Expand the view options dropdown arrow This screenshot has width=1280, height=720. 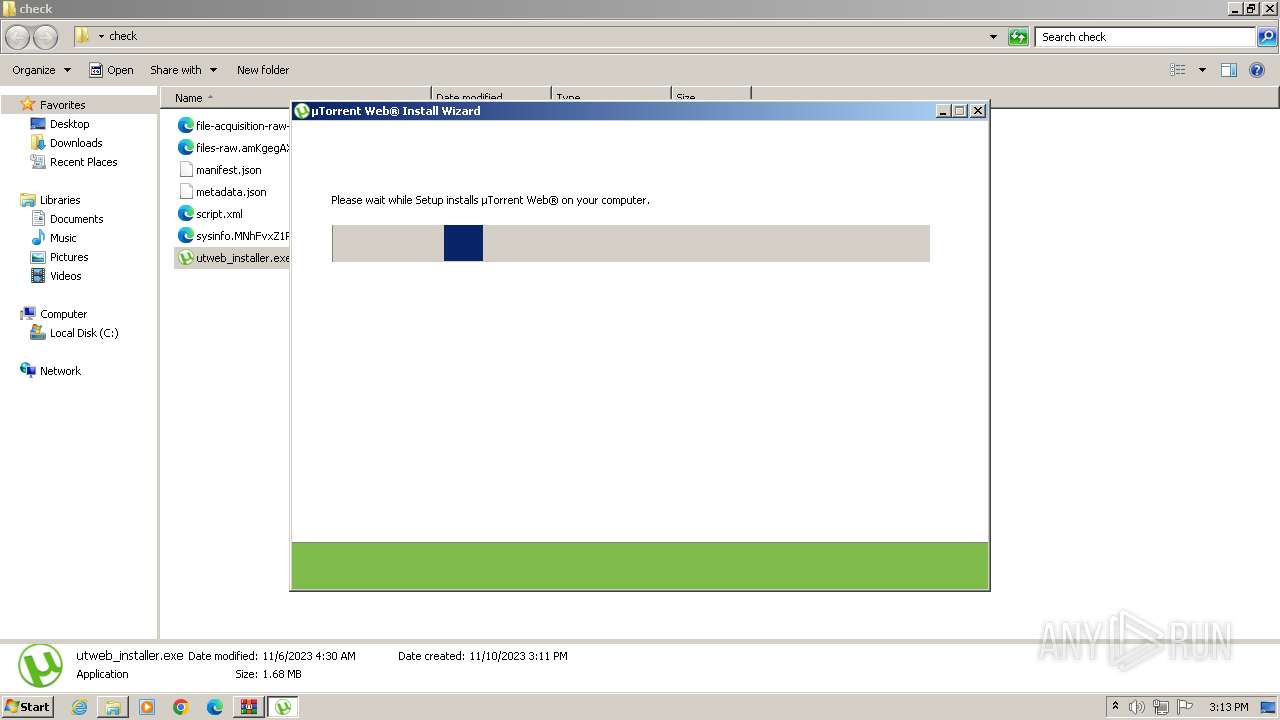1202,70
